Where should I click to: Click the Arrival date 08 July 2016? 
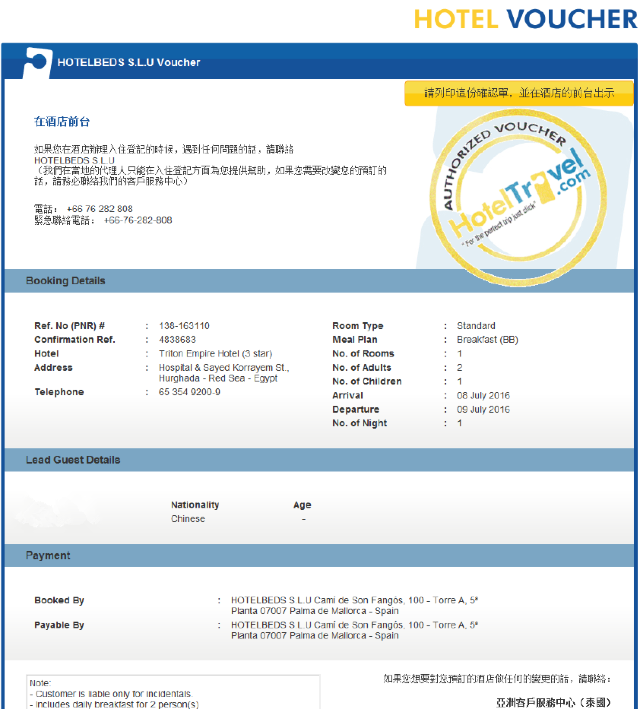(x=483, y=396)
